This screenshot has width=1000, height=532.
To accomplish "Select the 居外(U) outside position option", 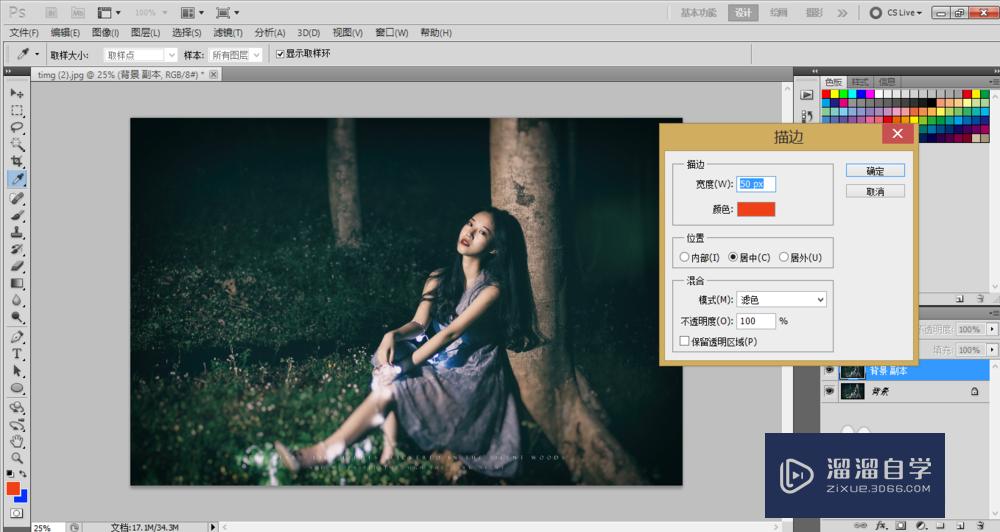I will (x=784, y=258).
